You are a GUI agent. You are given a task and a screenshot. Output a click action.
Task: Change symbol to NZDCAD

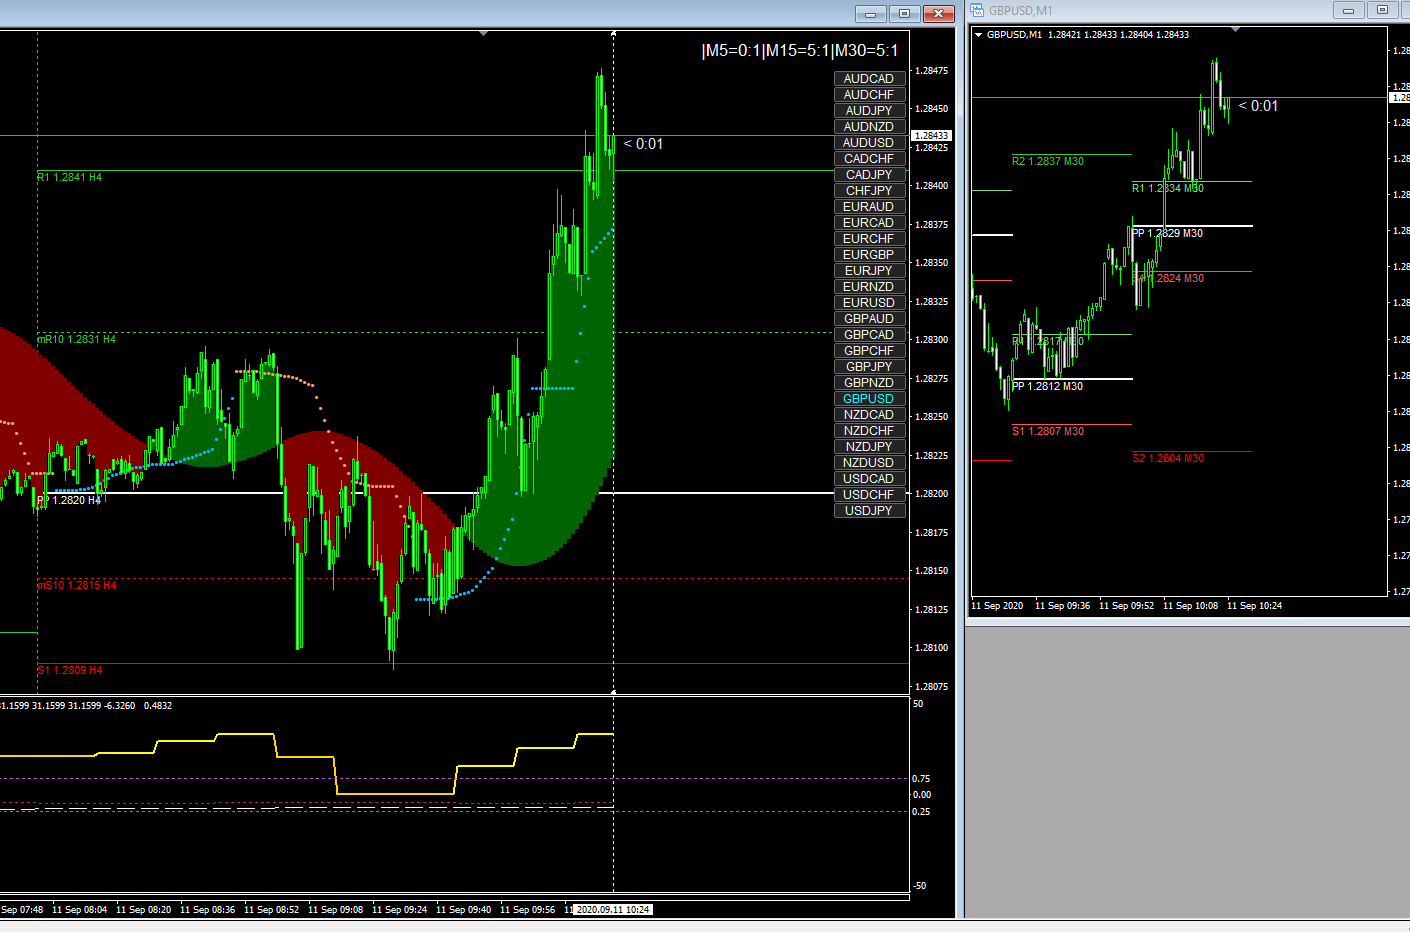click(x=869, y=415)
